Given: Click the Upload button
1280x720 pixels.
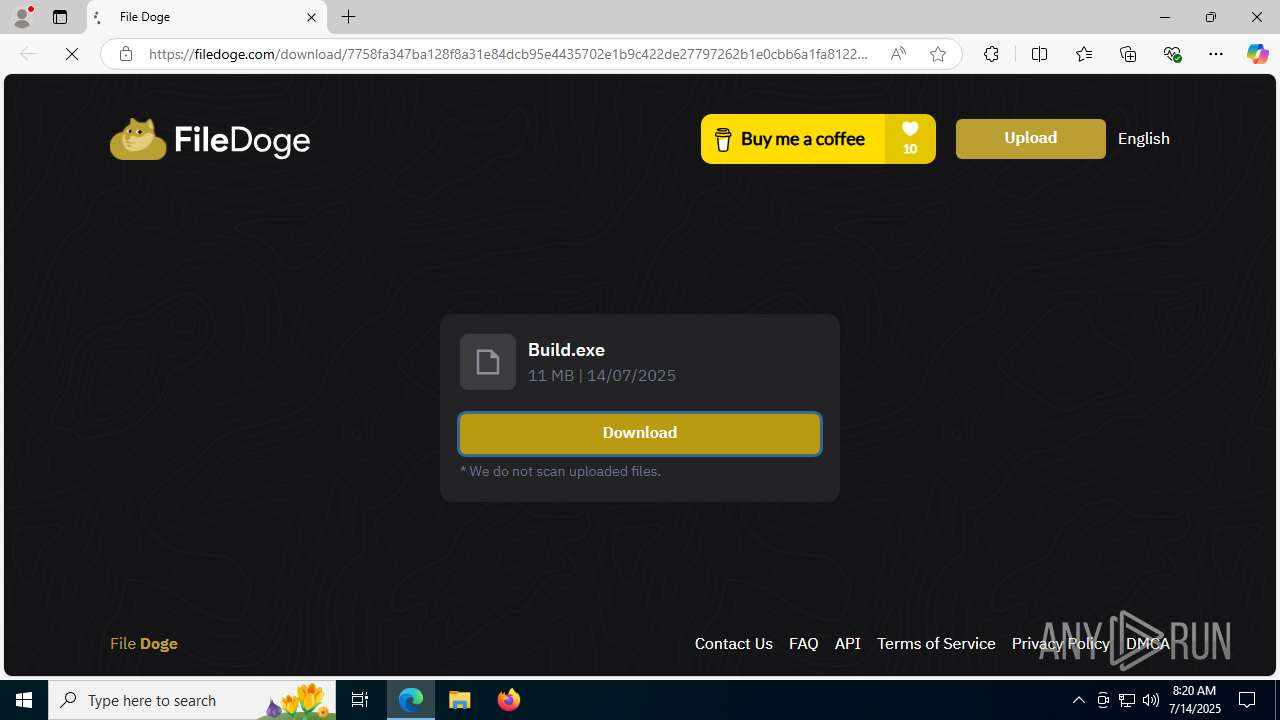Looking at the screenshot, I should [1031, 139].
